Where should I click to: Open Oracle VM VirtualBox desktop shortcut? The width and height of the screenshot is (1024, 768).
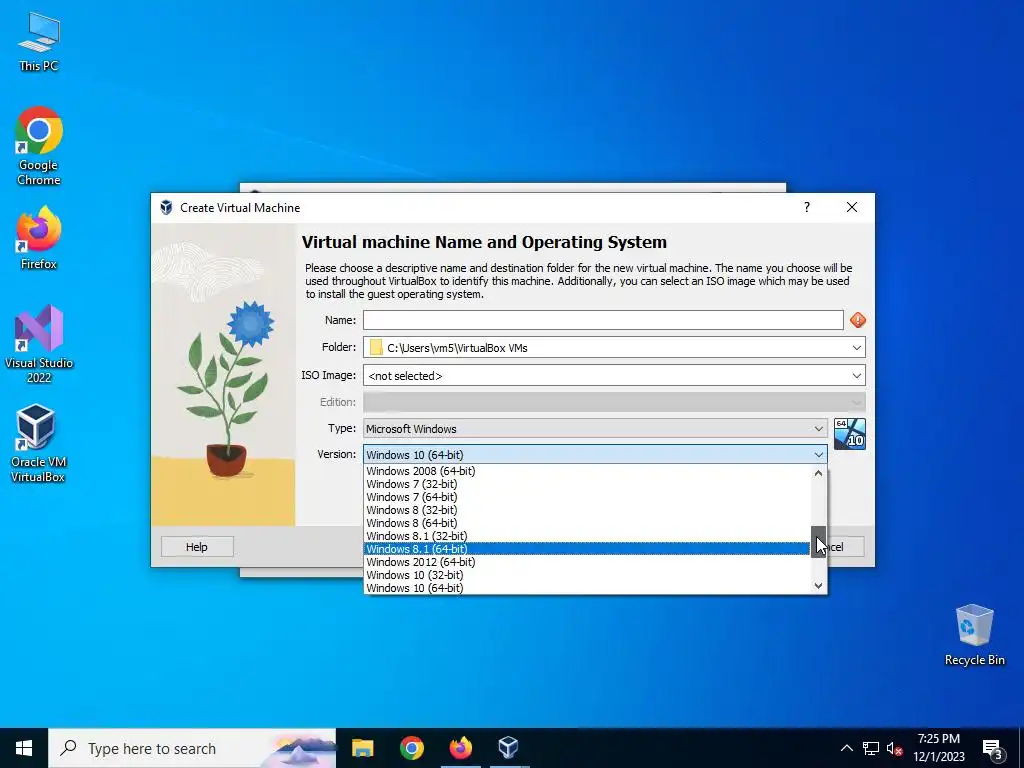(38, 443)
